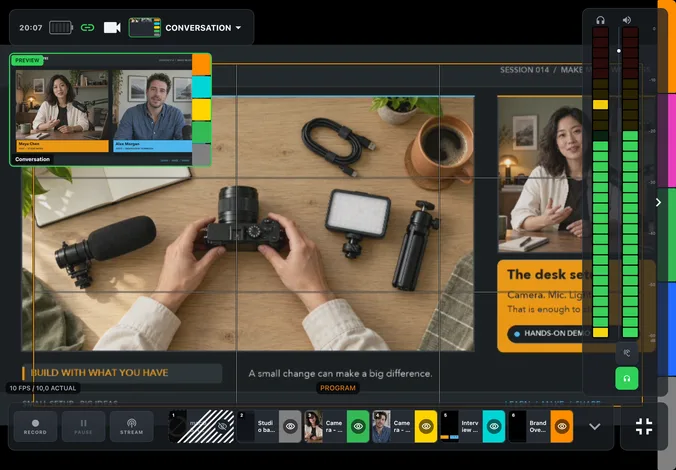Click the volume slider handle between the meters
Viewport: 676px width, 470px height.
(x=619, y=51)
